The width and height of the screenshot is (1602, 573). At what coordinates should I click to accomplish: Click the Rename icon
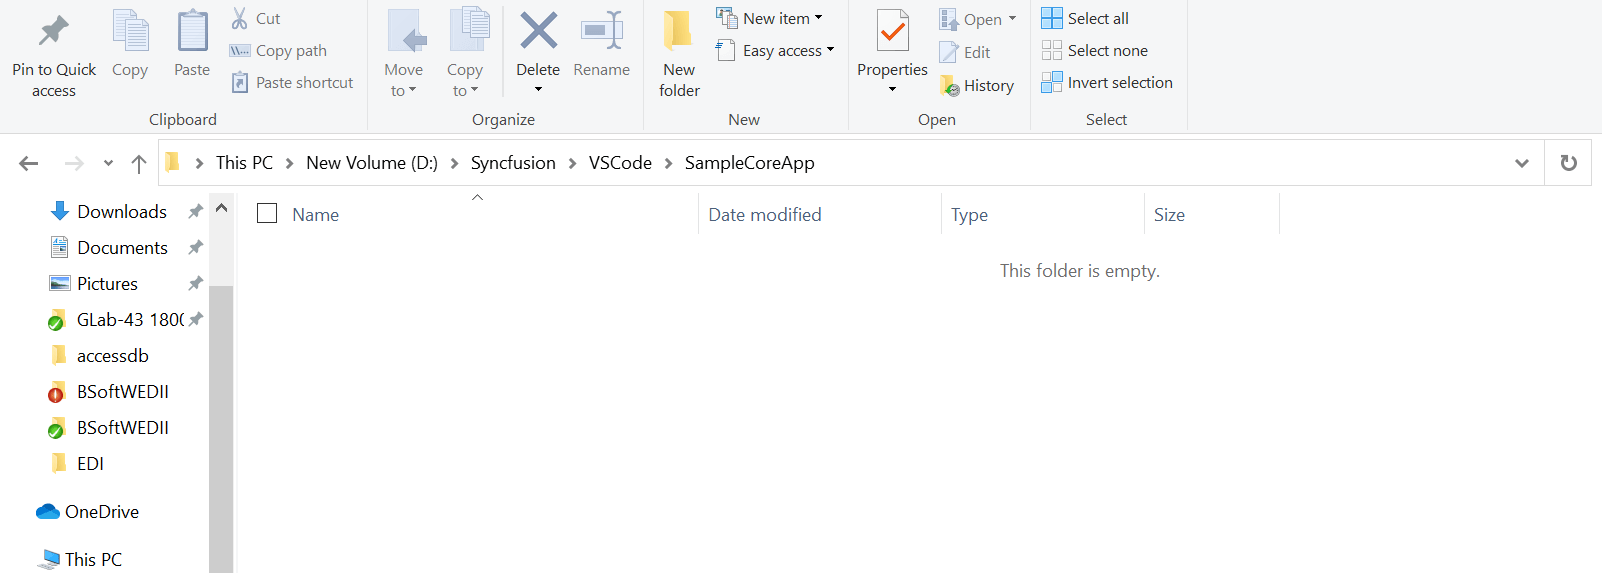[x=602, y=30]
